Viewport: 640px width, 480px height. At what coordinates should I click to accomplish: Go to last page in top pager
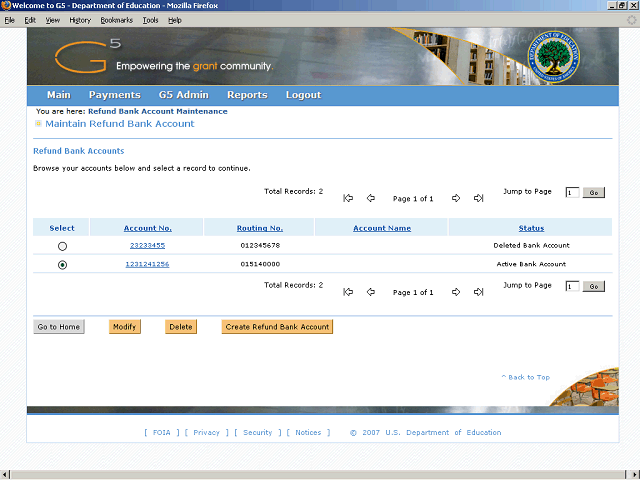[478, 198]
